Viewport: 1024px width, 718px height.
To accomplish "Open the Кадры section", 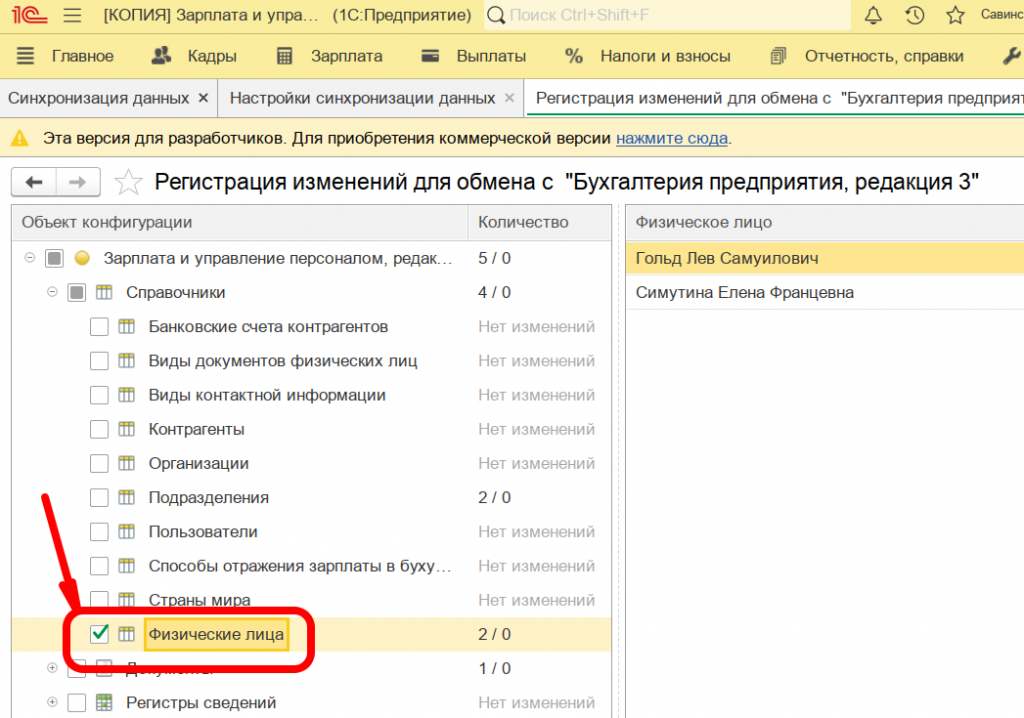I will 212,56.
